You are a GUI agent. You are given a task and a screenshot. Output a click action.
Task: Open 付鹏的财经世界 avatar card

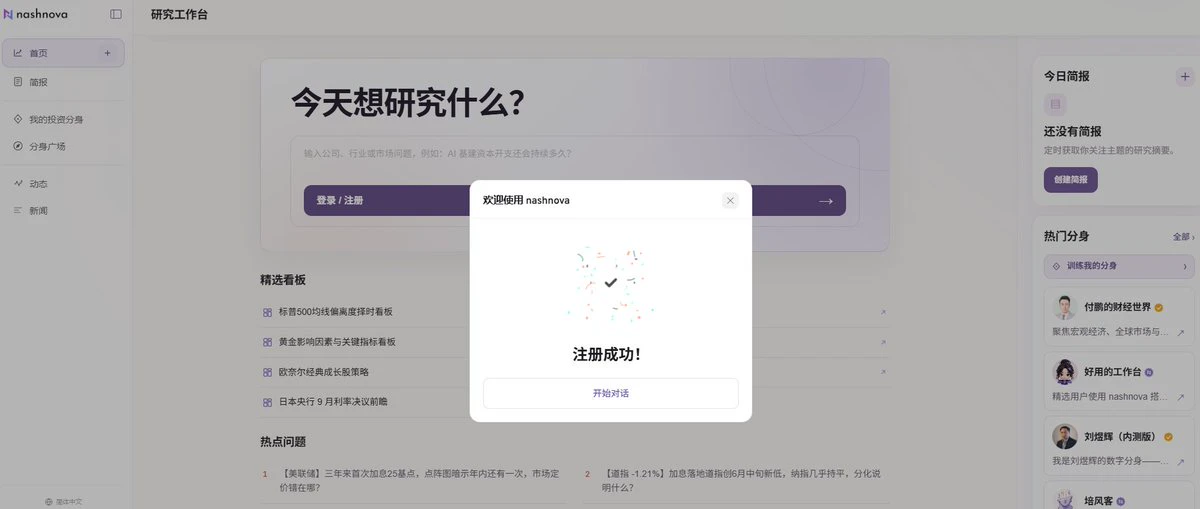[1119, 317]
